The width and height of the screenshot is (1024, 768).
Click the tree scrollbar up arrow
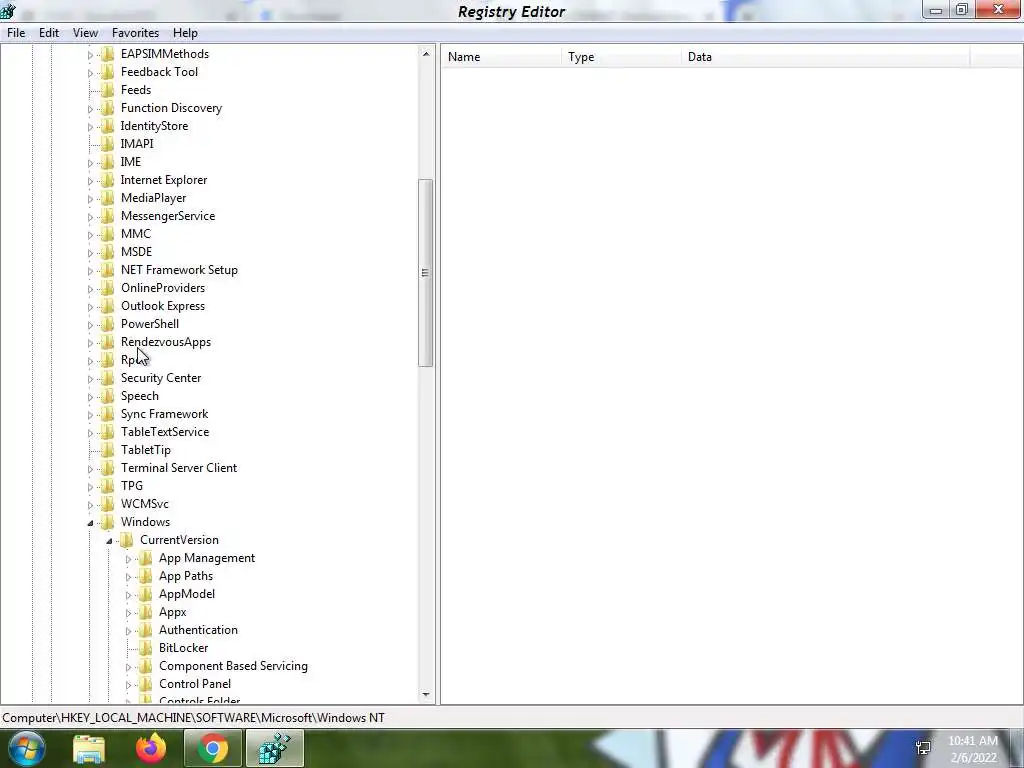[426, 54]
